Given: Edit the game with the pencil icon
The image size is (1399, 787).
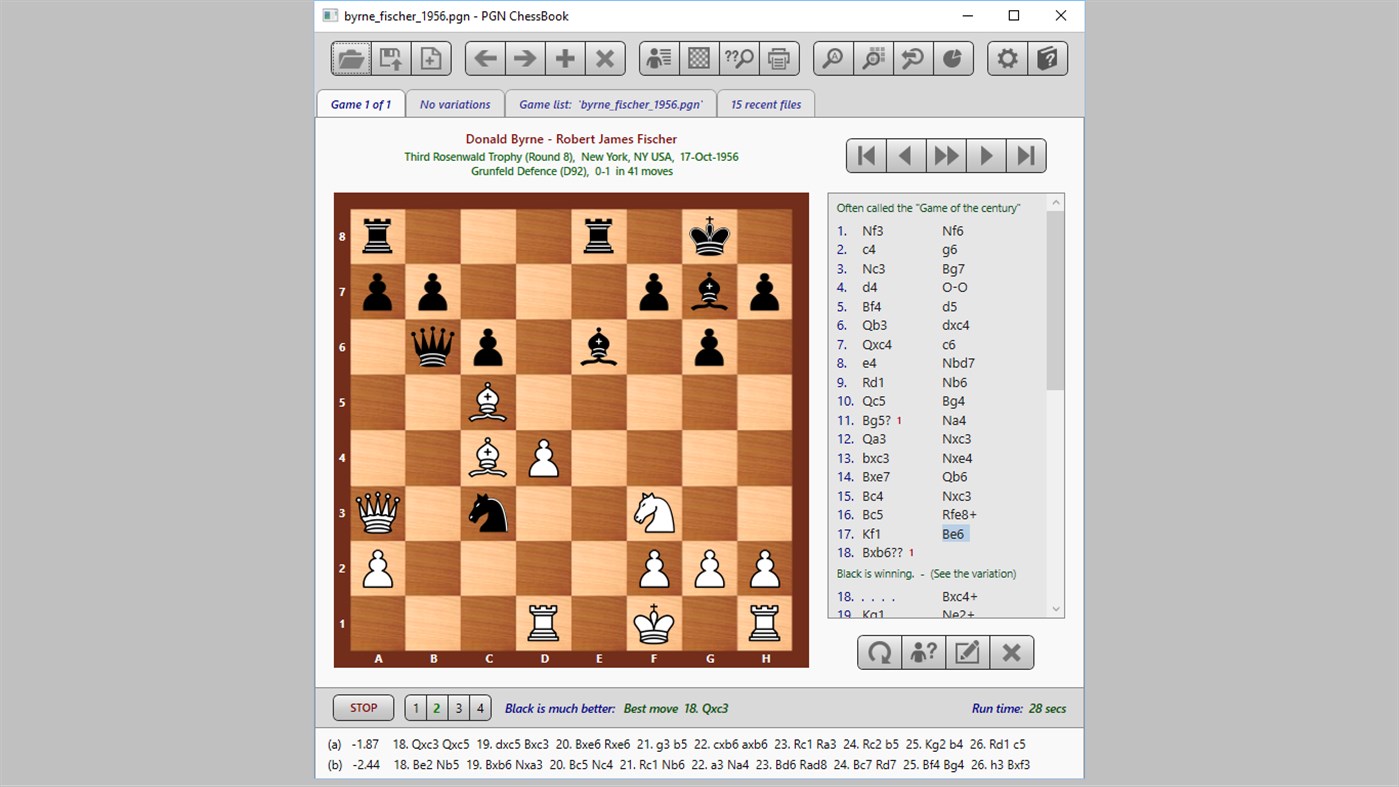Looking at the screenshot, I should click(966, 652).
